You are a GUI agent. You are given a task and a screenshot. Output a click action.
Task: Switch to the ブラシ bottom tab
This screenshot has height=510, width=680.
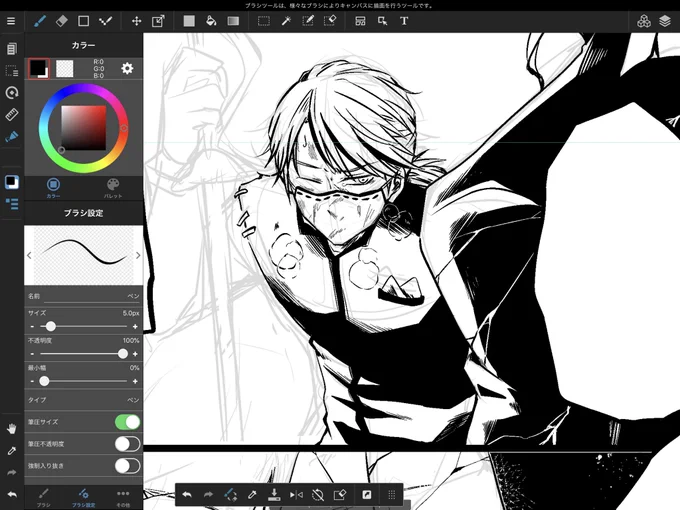(43, 497)
